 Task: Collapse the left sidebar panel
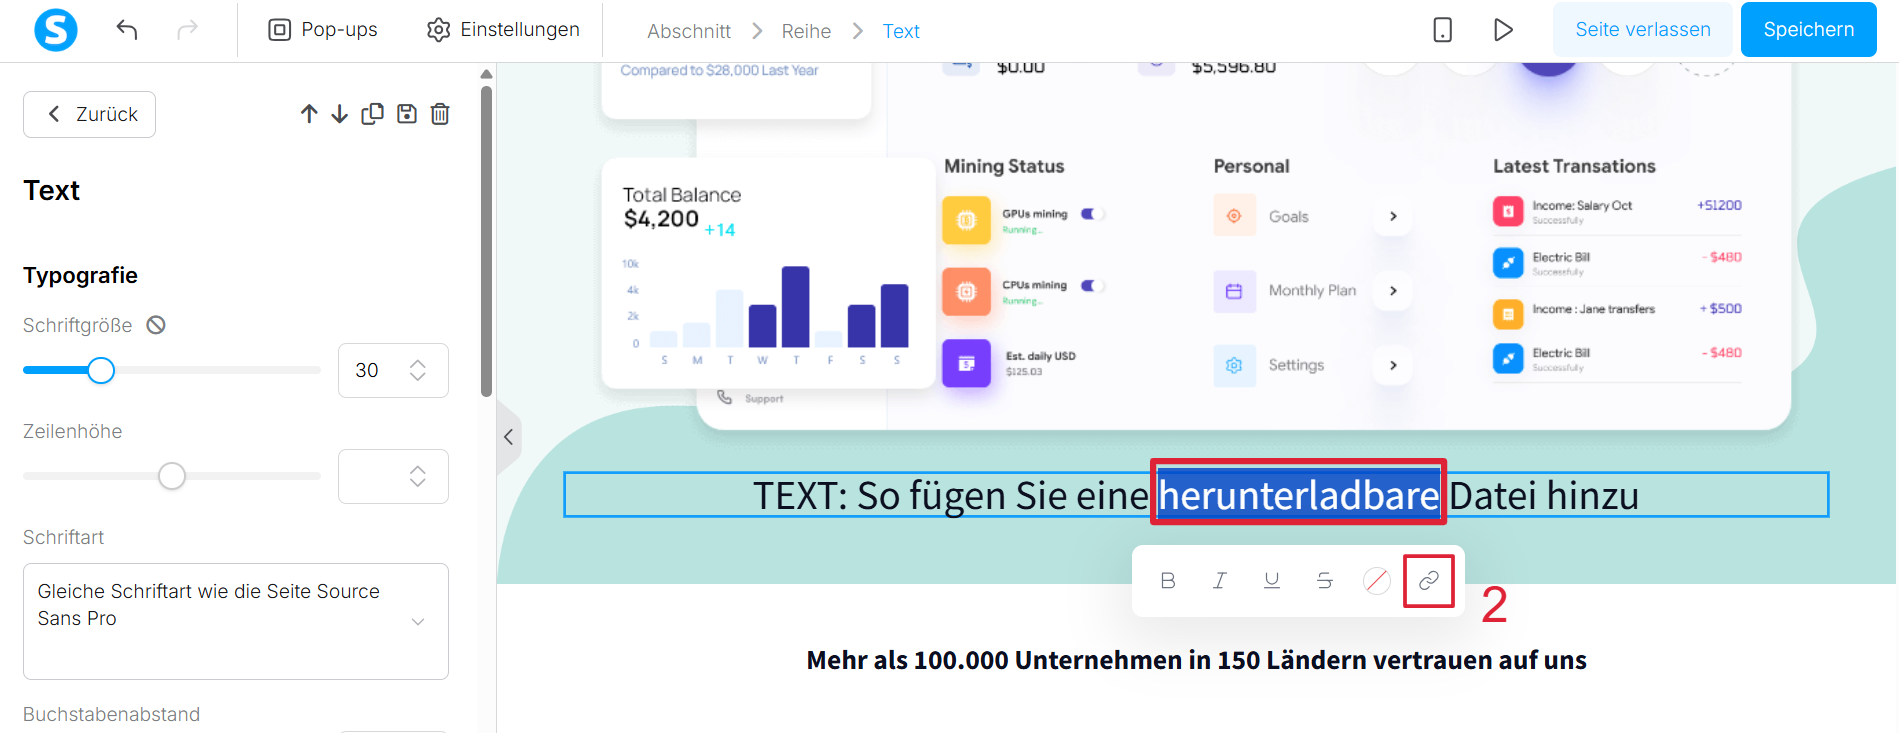[509, 437]
